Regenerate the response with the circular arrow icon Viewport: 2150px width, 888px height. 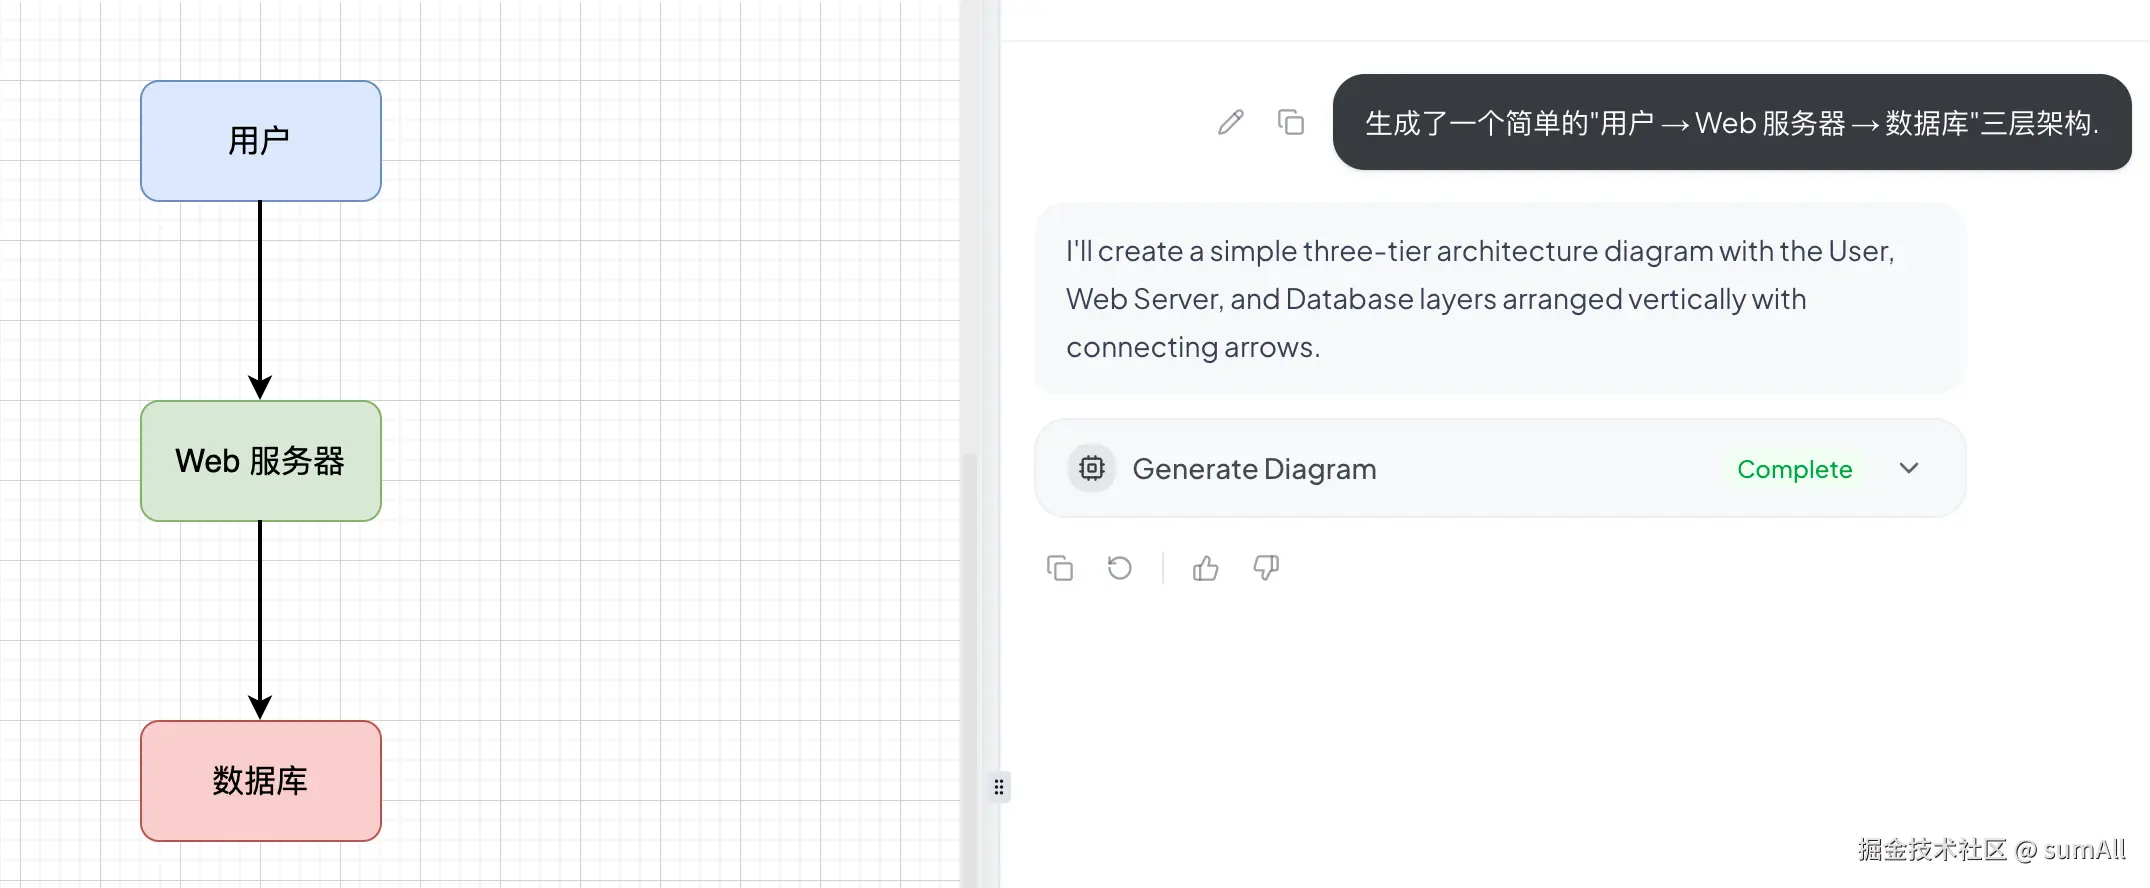coord(1120,568)
